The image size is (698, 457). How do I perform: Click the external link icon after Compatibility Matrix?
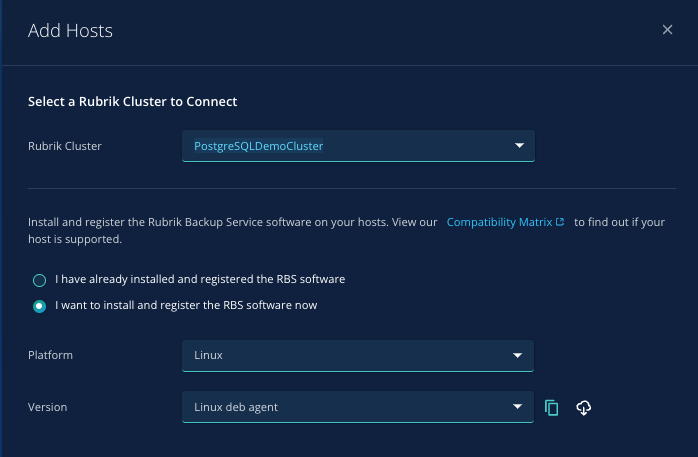point(560,222)
